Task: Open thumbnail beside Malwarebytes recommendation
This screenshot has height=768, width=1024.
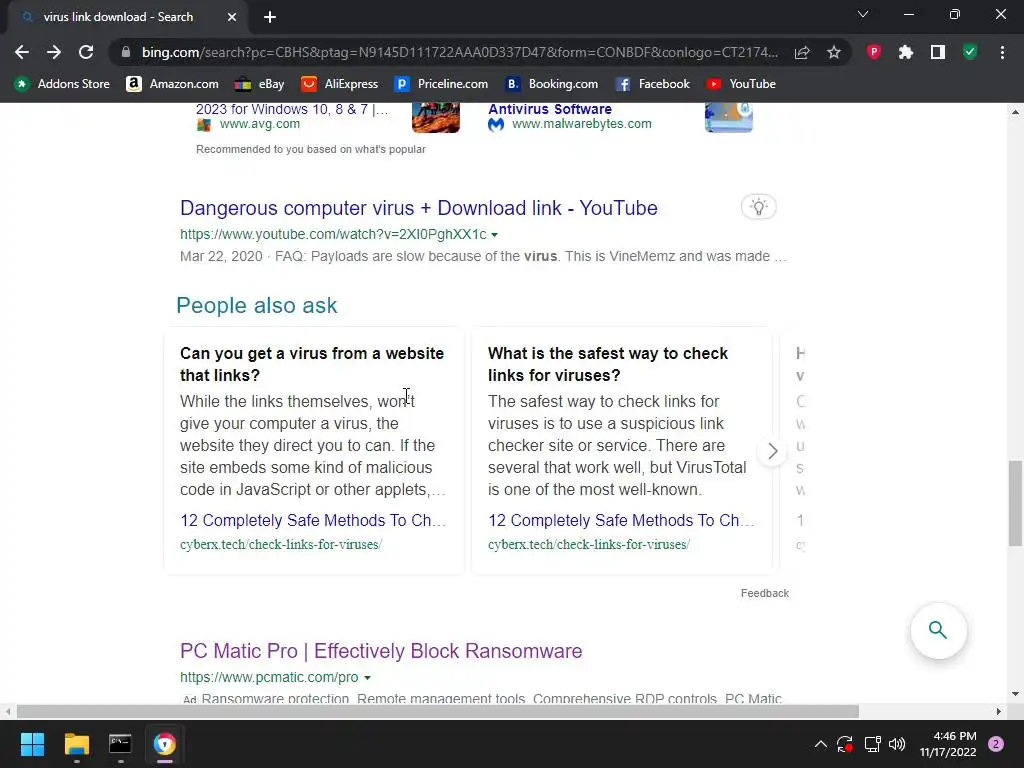Action: point(729,118)
